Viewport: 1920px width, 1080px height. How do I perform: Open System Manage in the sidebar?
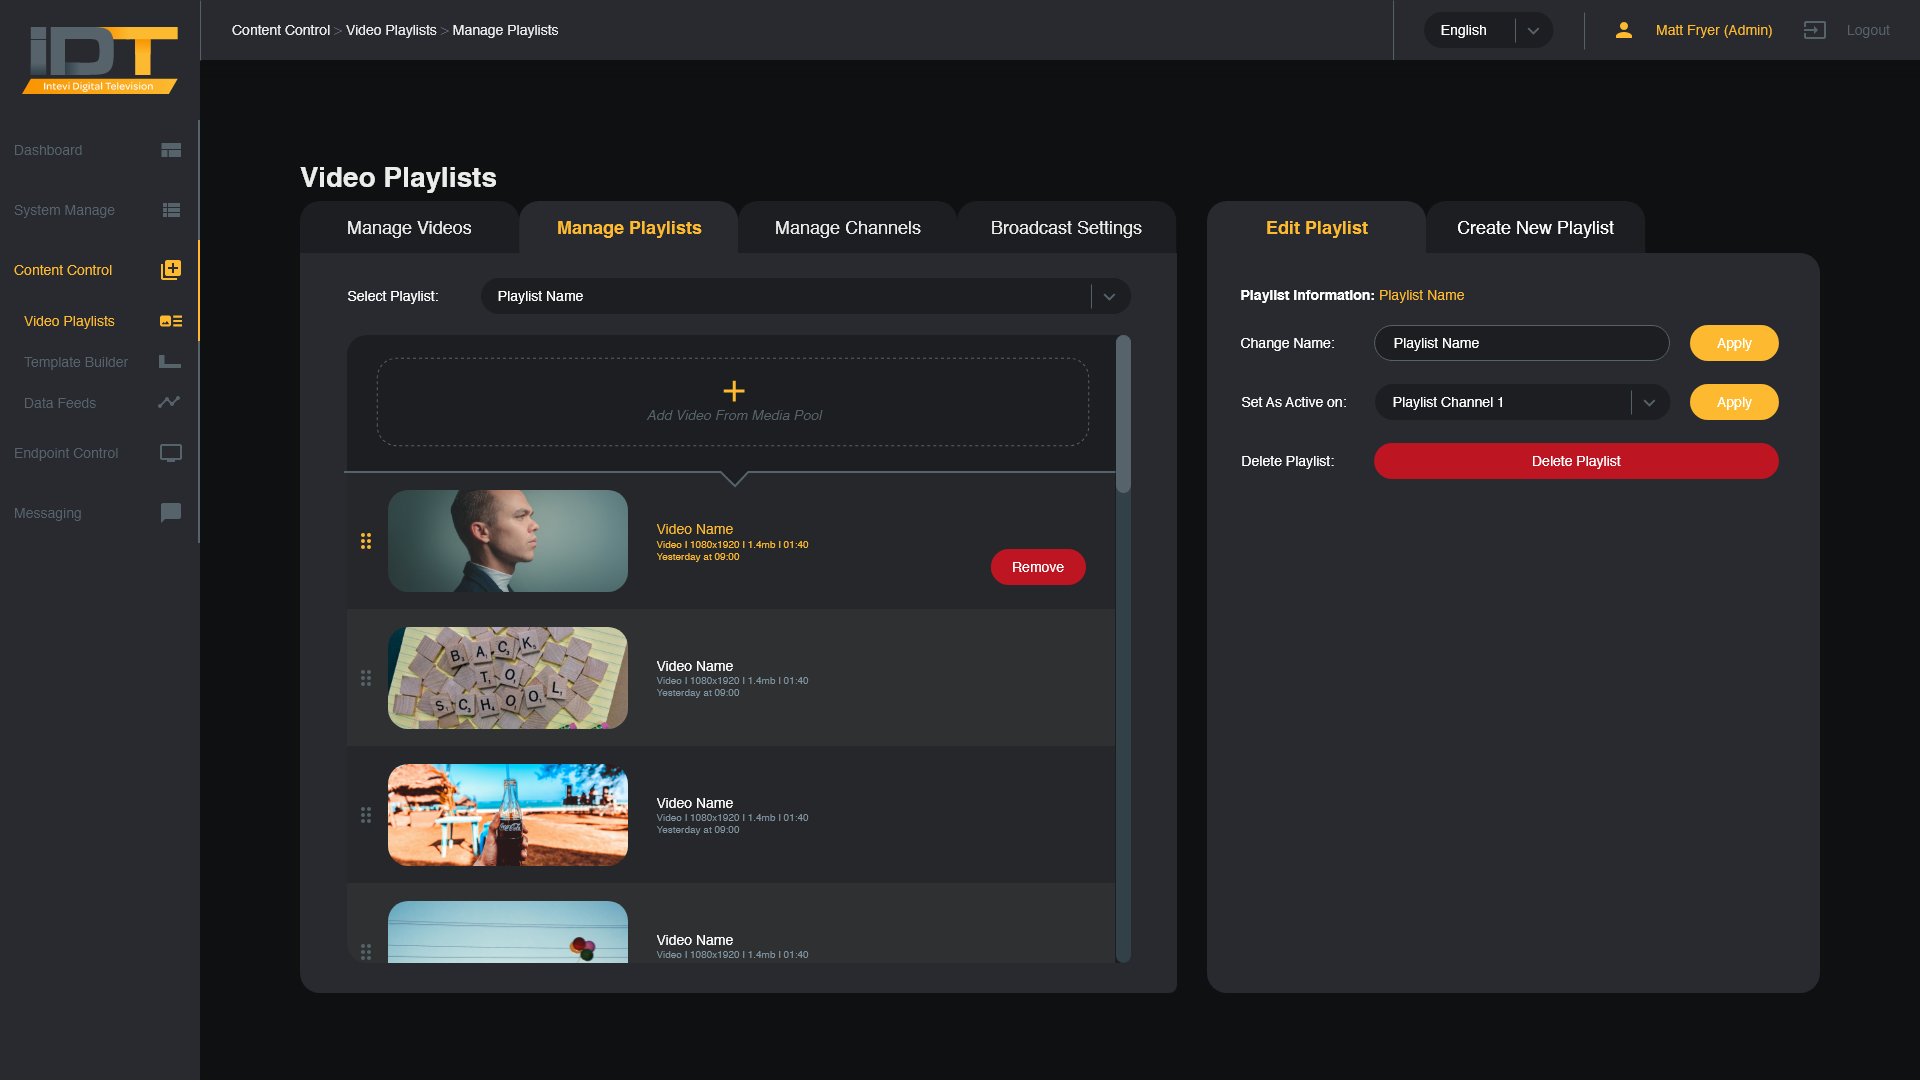98,210
